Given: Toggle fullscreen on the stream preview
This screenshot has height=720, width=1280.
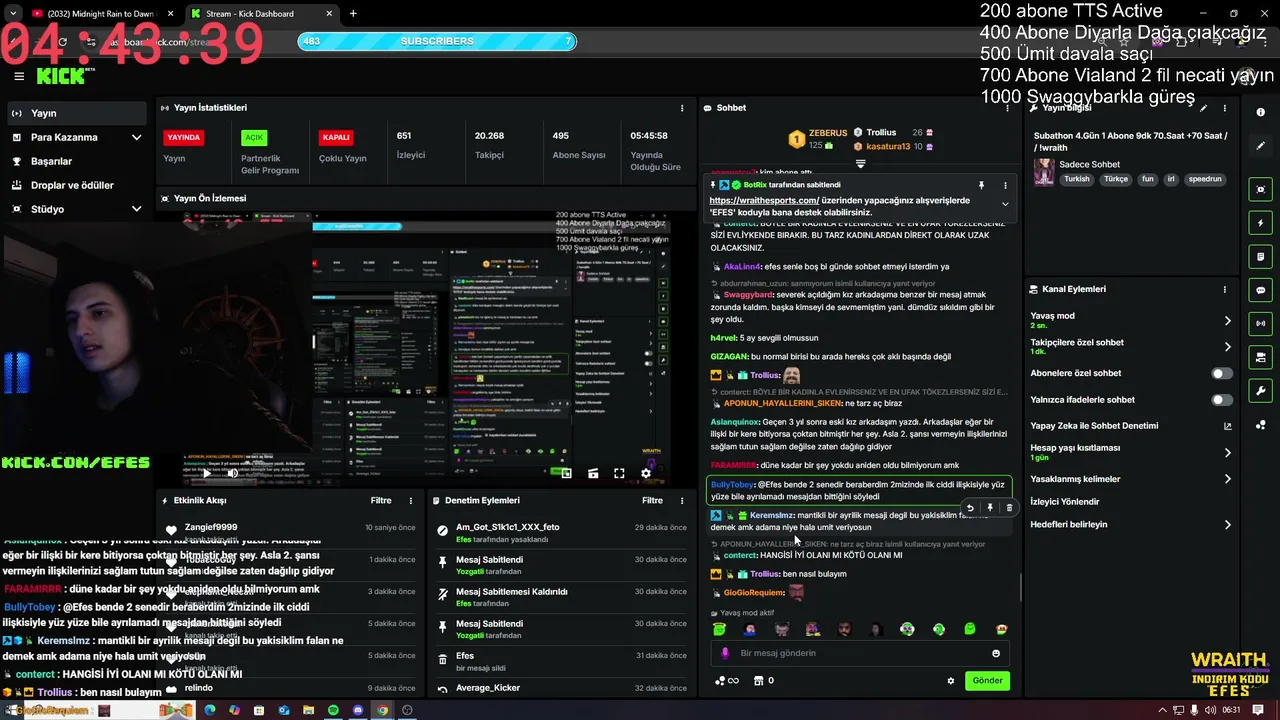Looking at the screenshot, I should (x=619, y=473).
